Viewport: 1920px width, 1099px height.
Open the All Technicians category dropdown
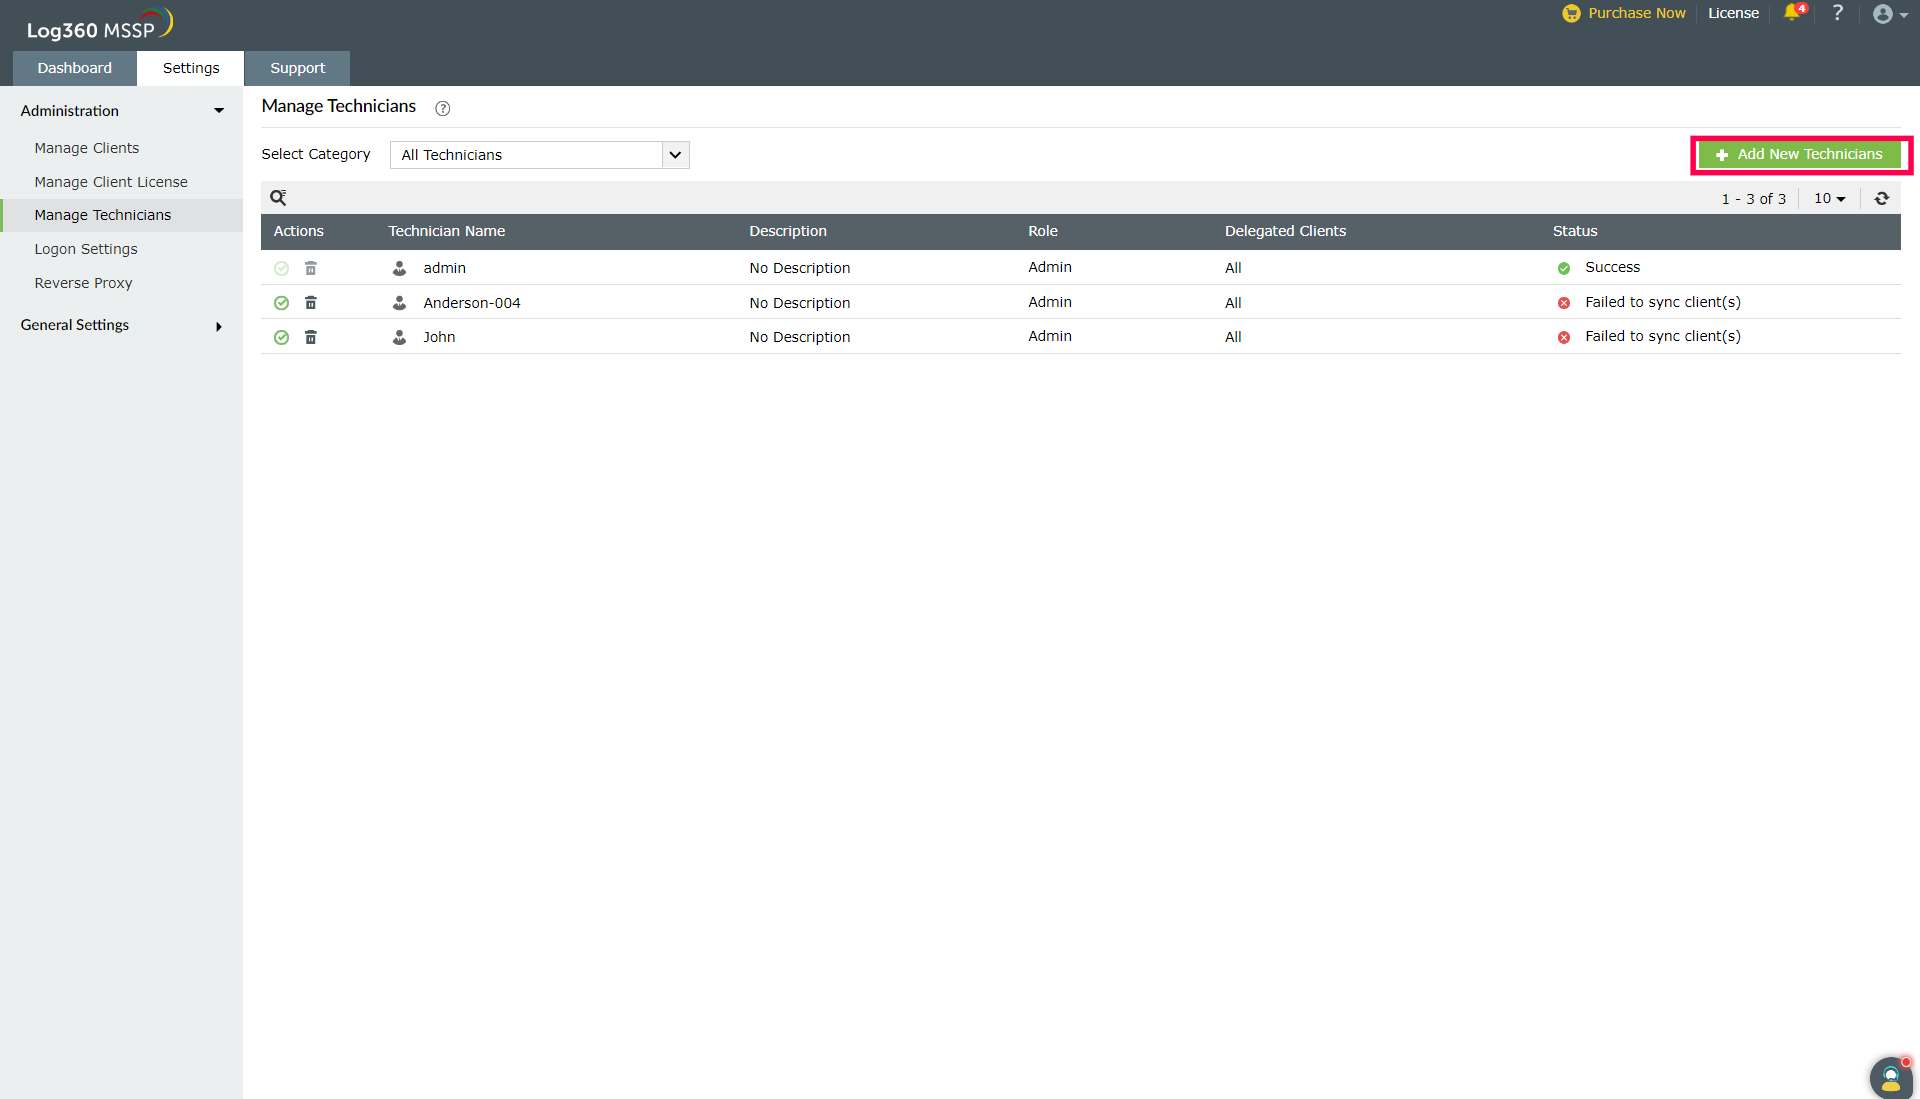(x=542, y=154)
